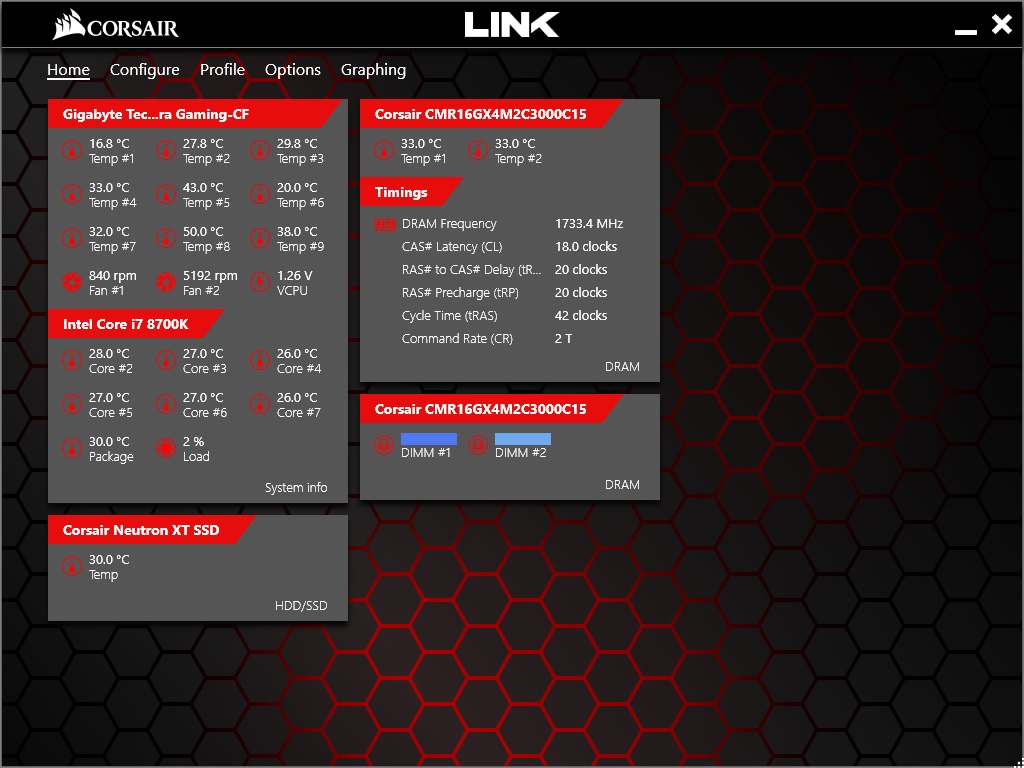Screen dimensions: 1024x768
Task: Click the Core #6 thermometer icon
Action: click(x=166, y=404)
